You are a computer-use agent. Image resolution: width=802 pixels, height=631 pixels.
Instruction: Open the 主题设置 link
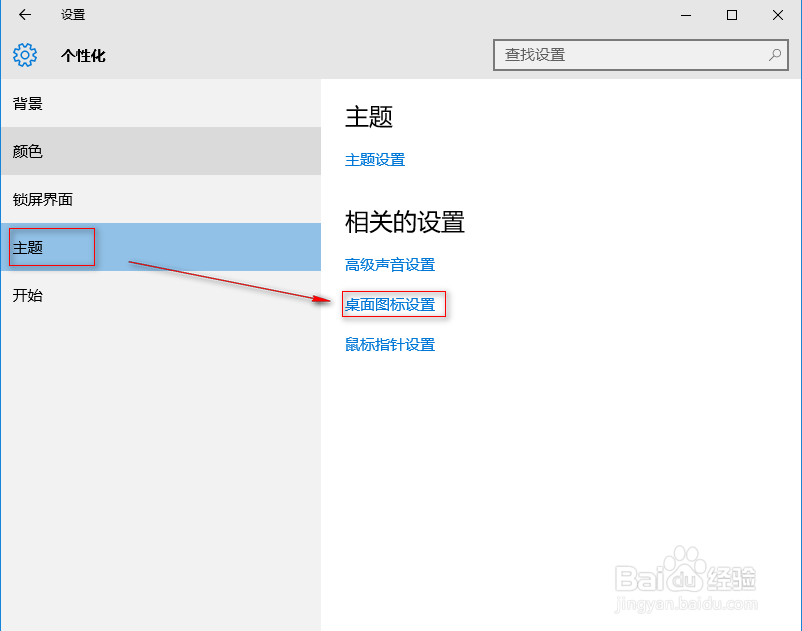click(374, 159)
